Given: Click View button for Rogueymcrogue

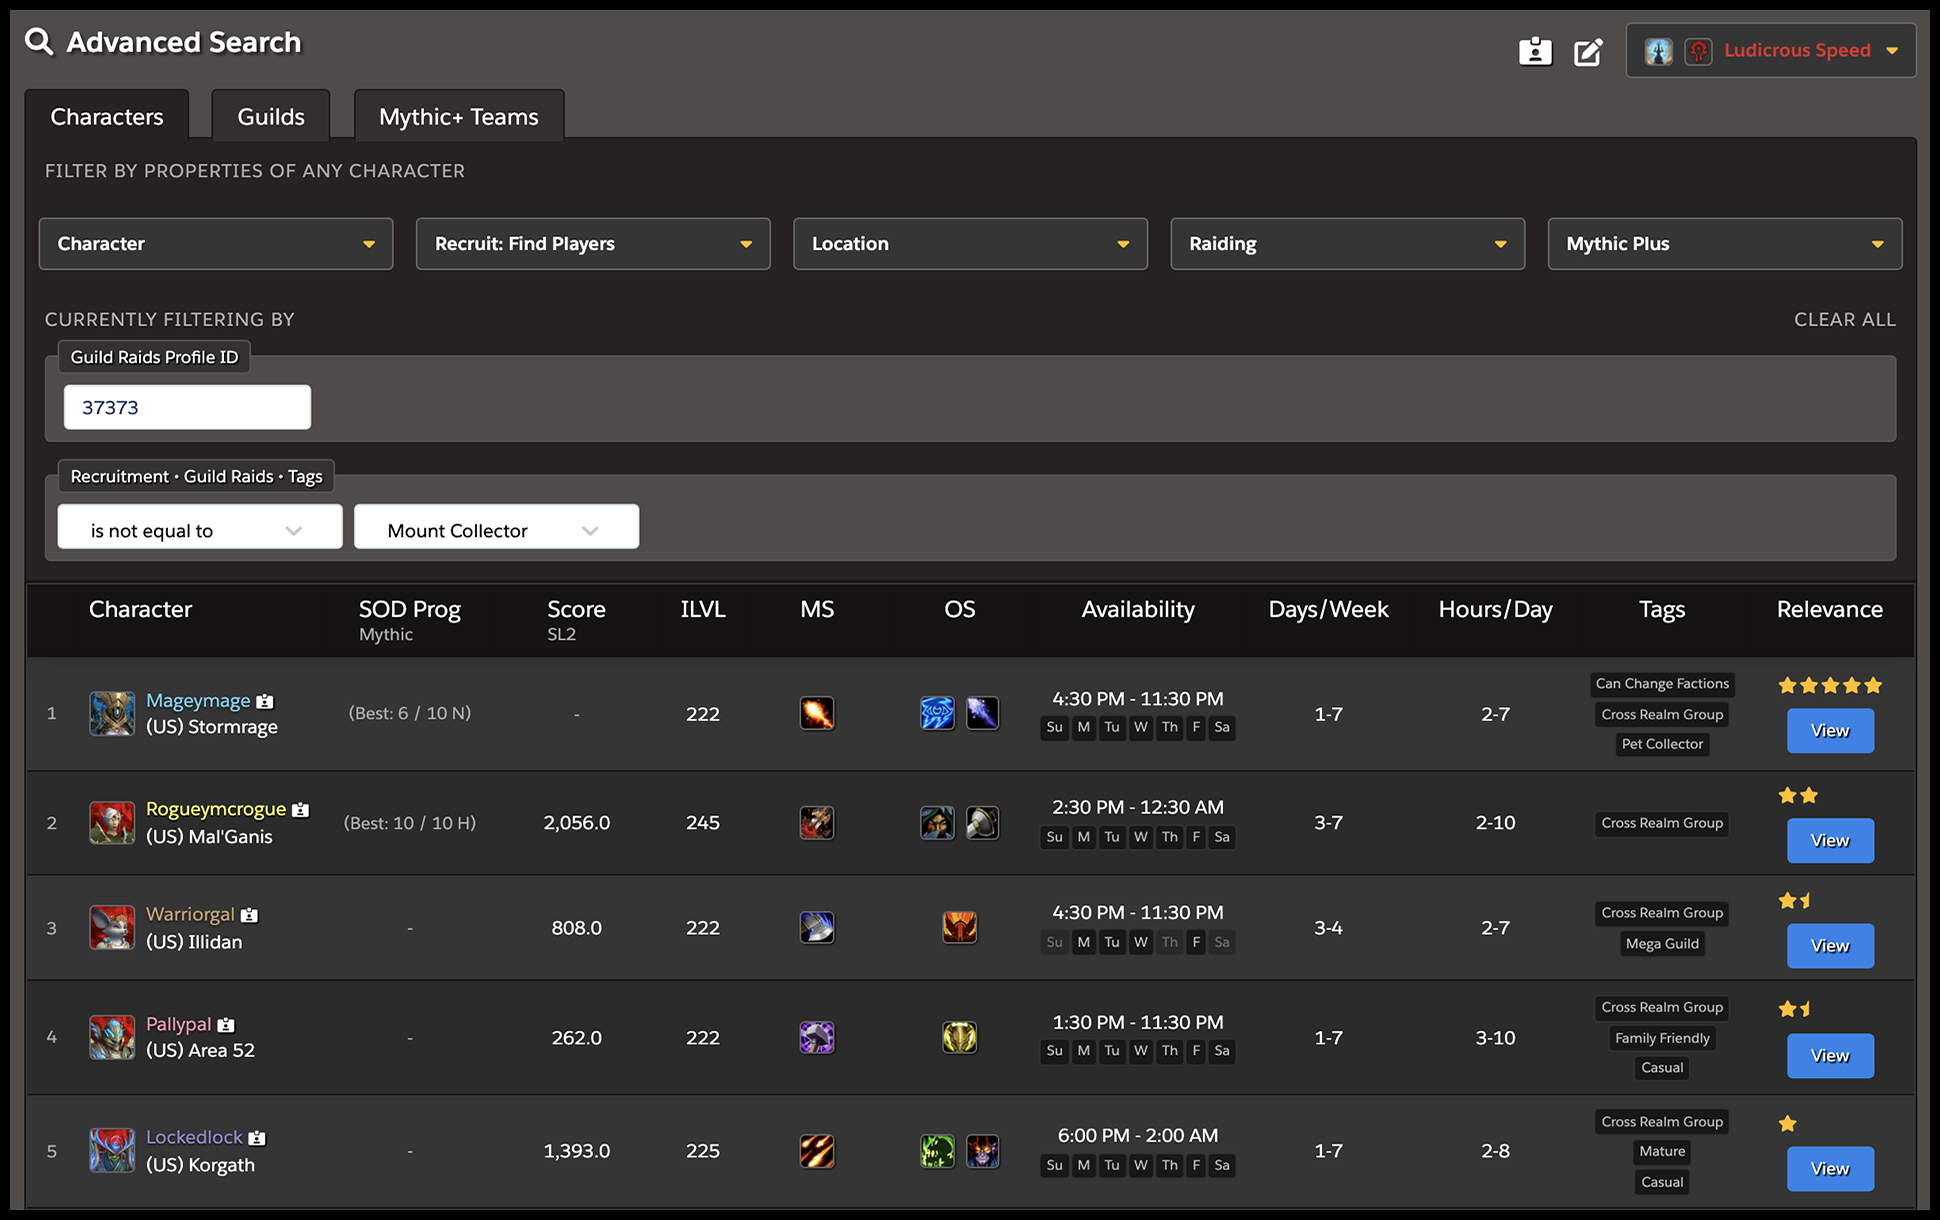Looking at the screenshot, I should (x=1830, y=839).
